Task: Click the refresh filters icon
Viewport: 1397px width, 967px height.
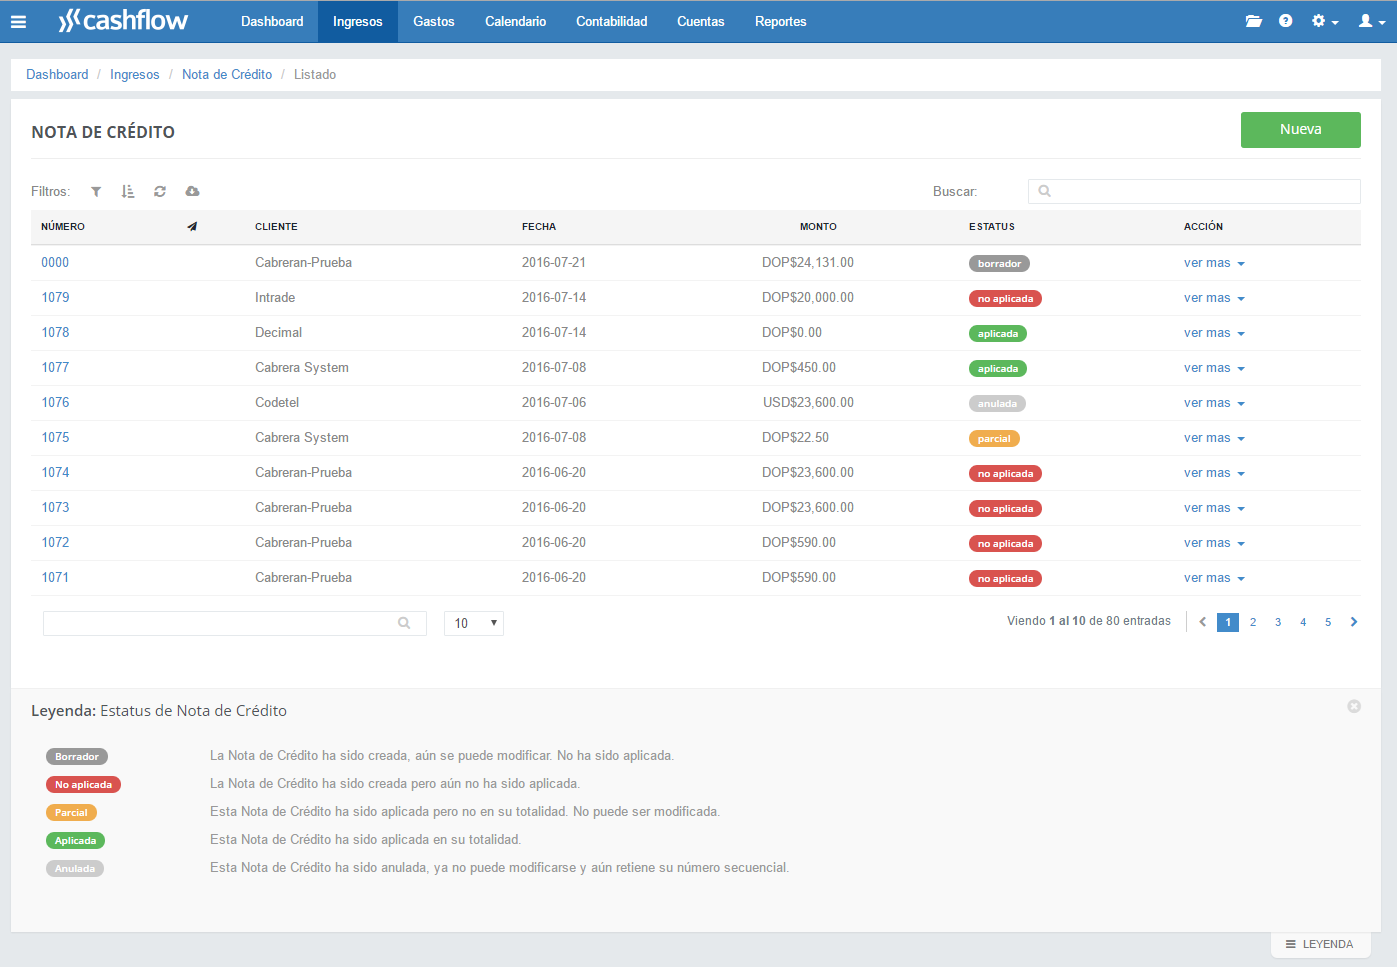Action: (160, 191)
